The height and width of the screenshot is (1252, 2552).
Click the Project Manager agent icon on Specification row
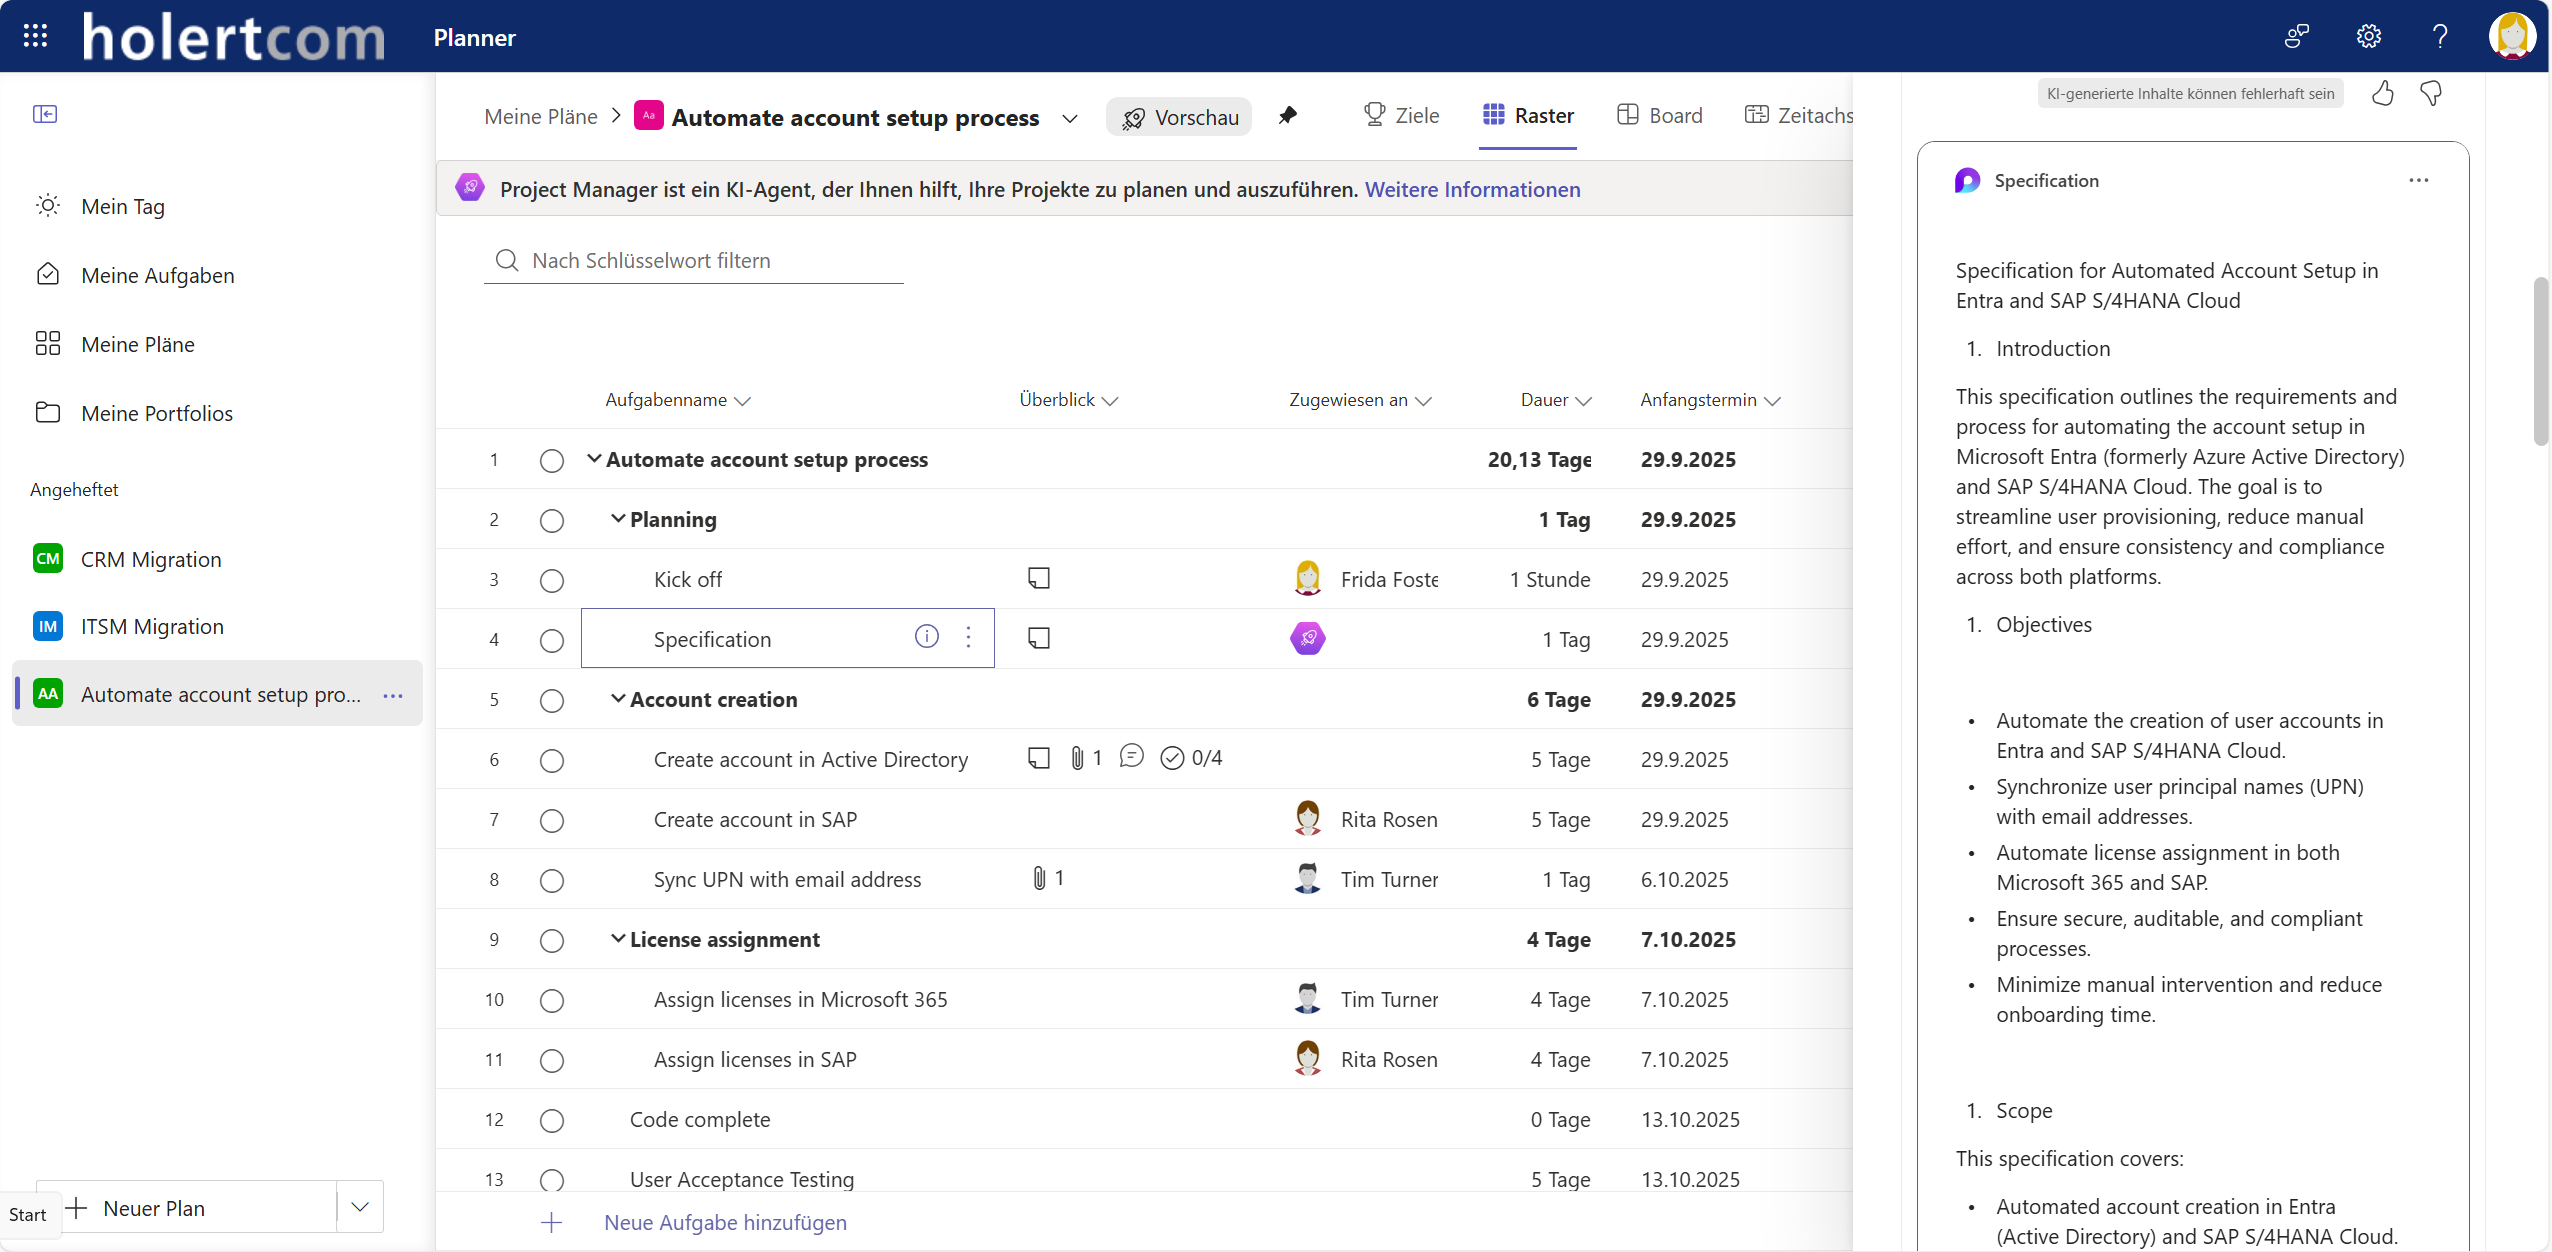tap(1308, 638)
